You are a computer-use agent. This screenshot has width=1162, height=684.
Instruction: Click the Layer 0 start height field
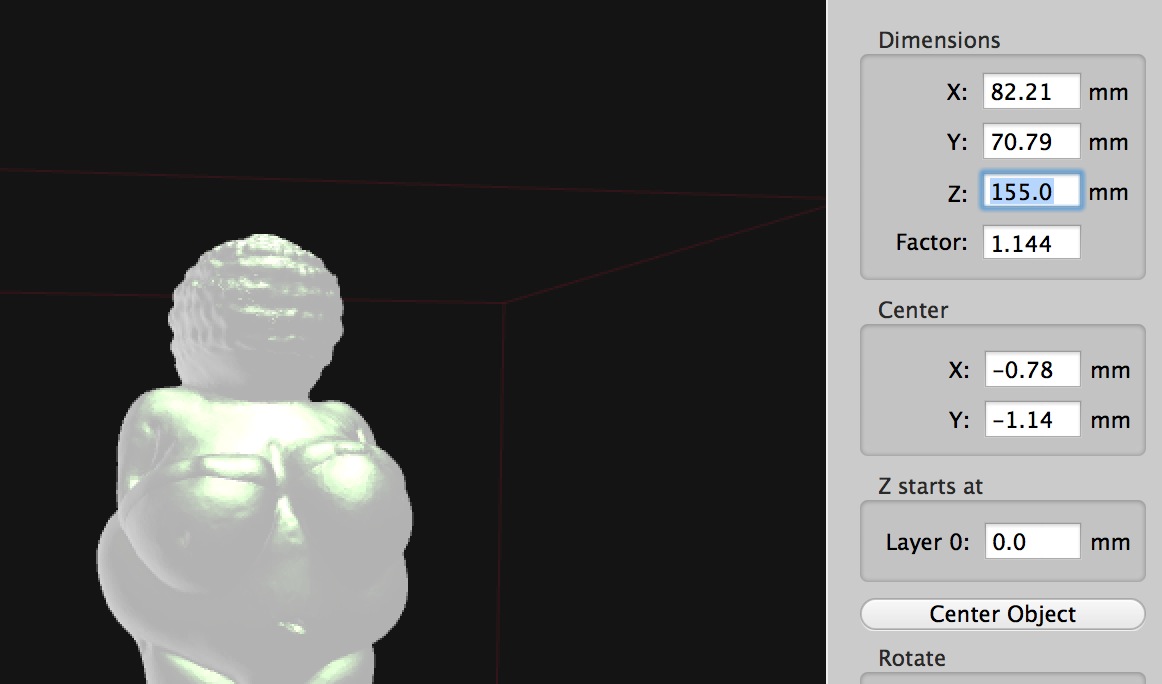pyautogui.click(x=1032, y=542)
